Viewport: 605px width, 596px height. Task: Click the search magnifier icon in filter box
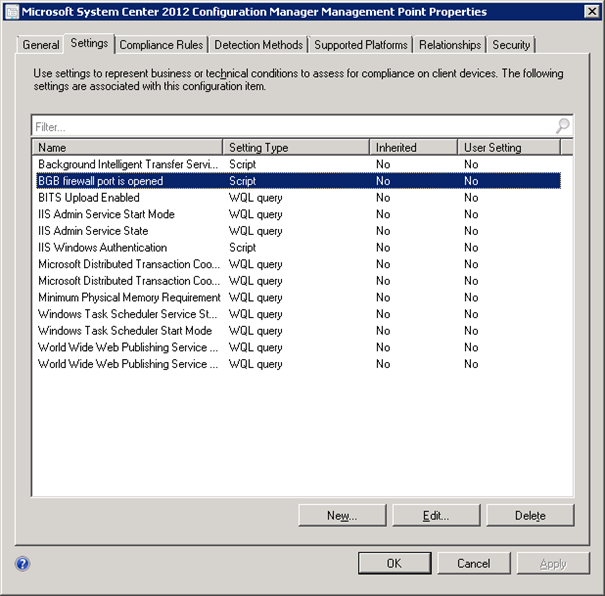click(x=563, y=126)
